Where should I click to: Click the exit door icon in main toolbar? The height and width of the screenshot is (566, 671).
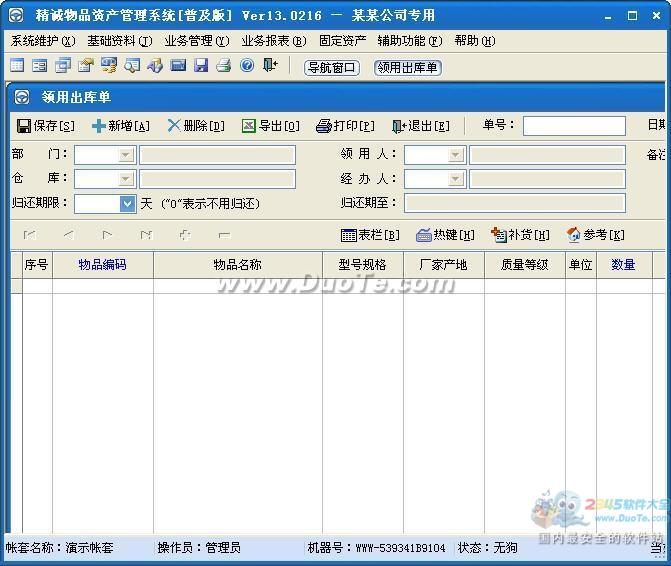tap(270, 66)
